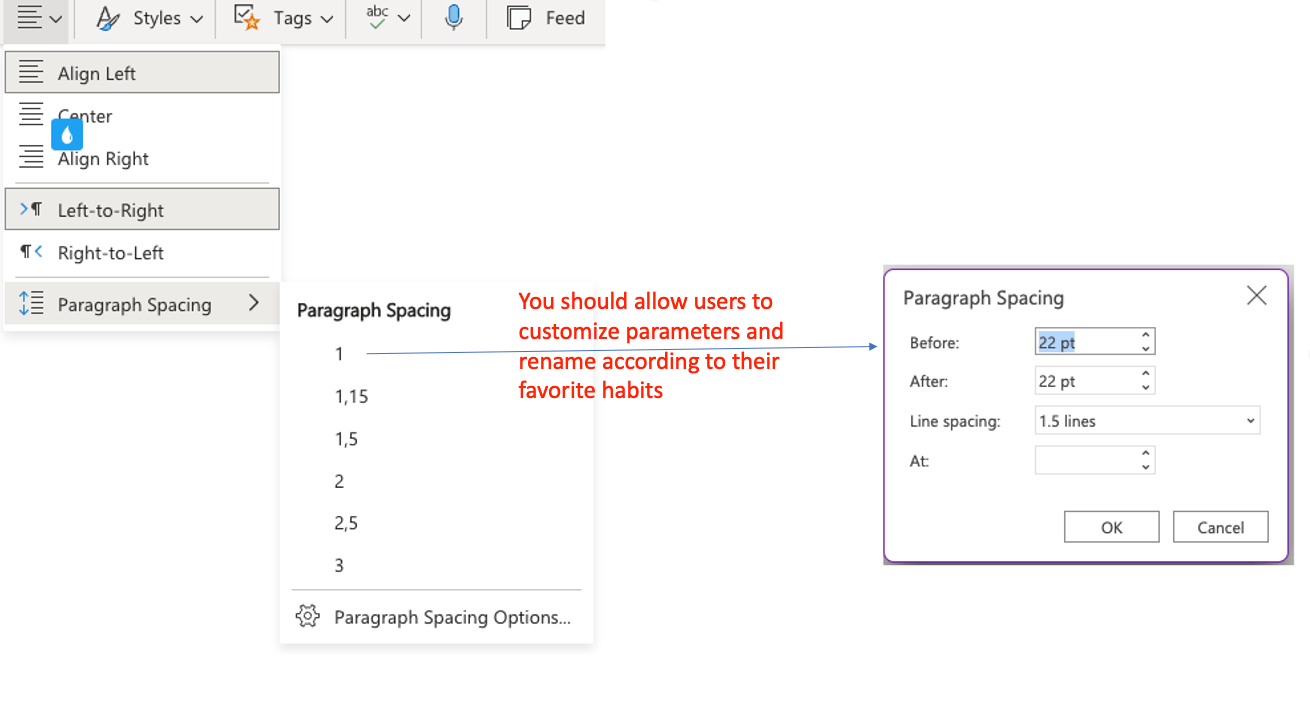1310x703 pixels.
Task: Open Paragraph Spacing Options...
Action: [x=436, y=617]
